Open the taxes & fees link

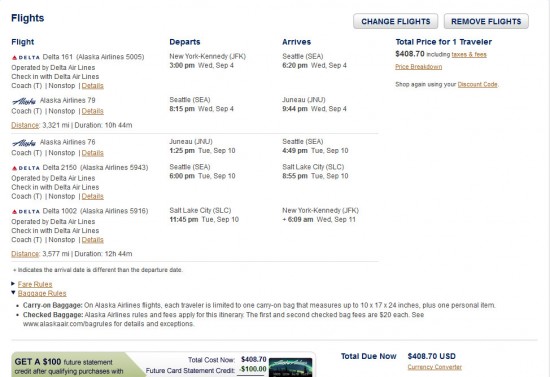469,54
